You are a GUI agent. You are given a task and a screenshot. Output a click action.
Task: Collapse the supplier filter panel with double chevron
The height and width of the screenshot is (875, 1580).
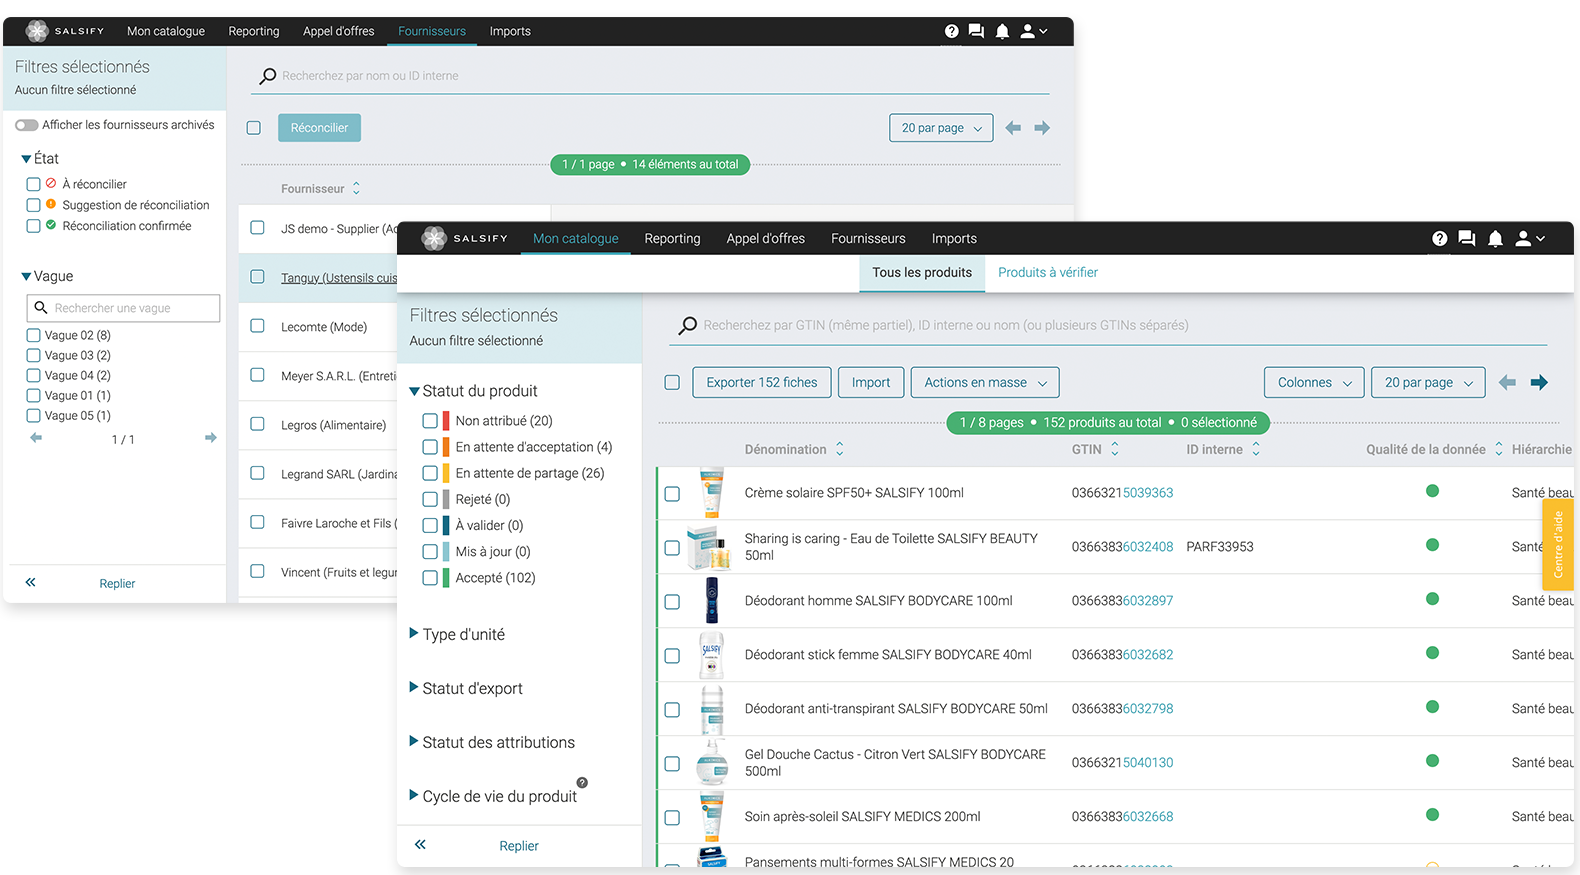pyautogui.click(x=30, y=582)
